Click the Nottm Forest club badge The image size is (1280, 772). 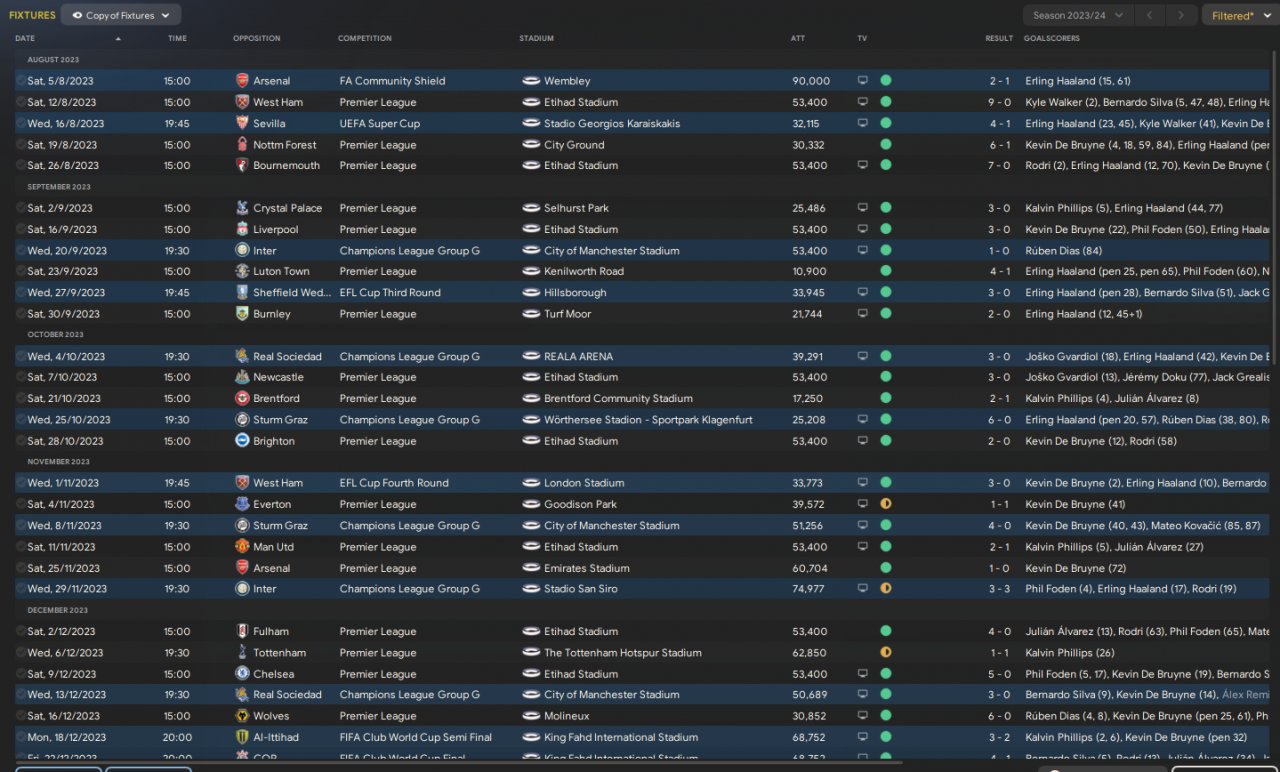242,145
